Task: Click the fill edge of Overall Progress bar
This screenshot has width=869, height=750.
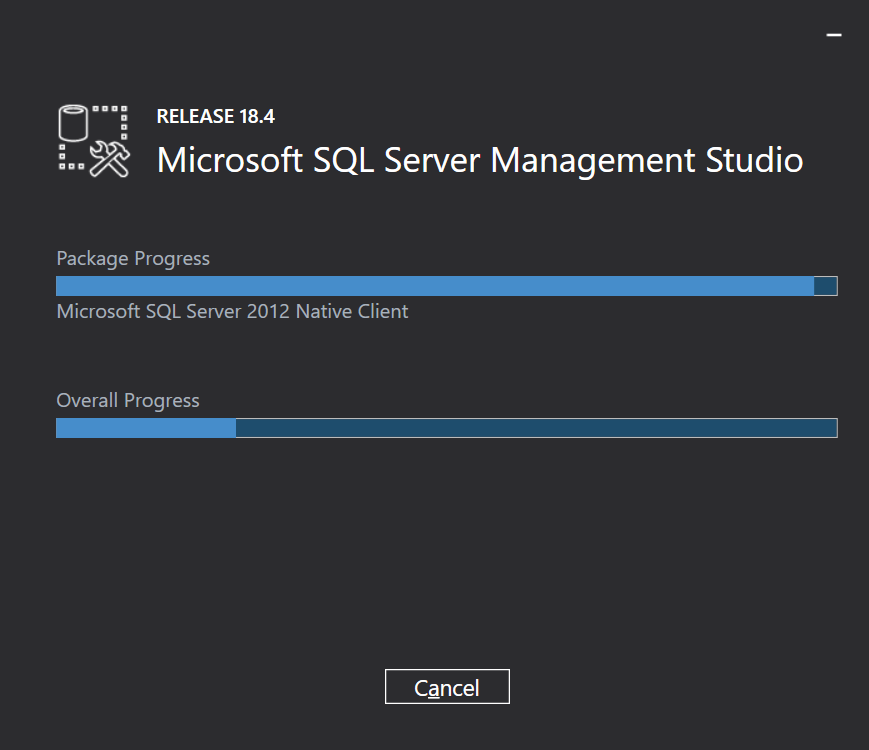Action: click(235, 428)
